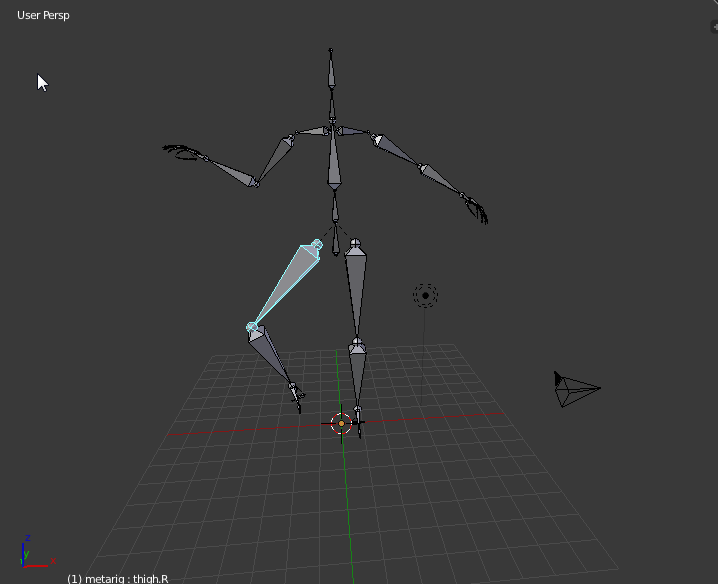
Task: Click the head bone at top of armature
Action: pos(331,69)
